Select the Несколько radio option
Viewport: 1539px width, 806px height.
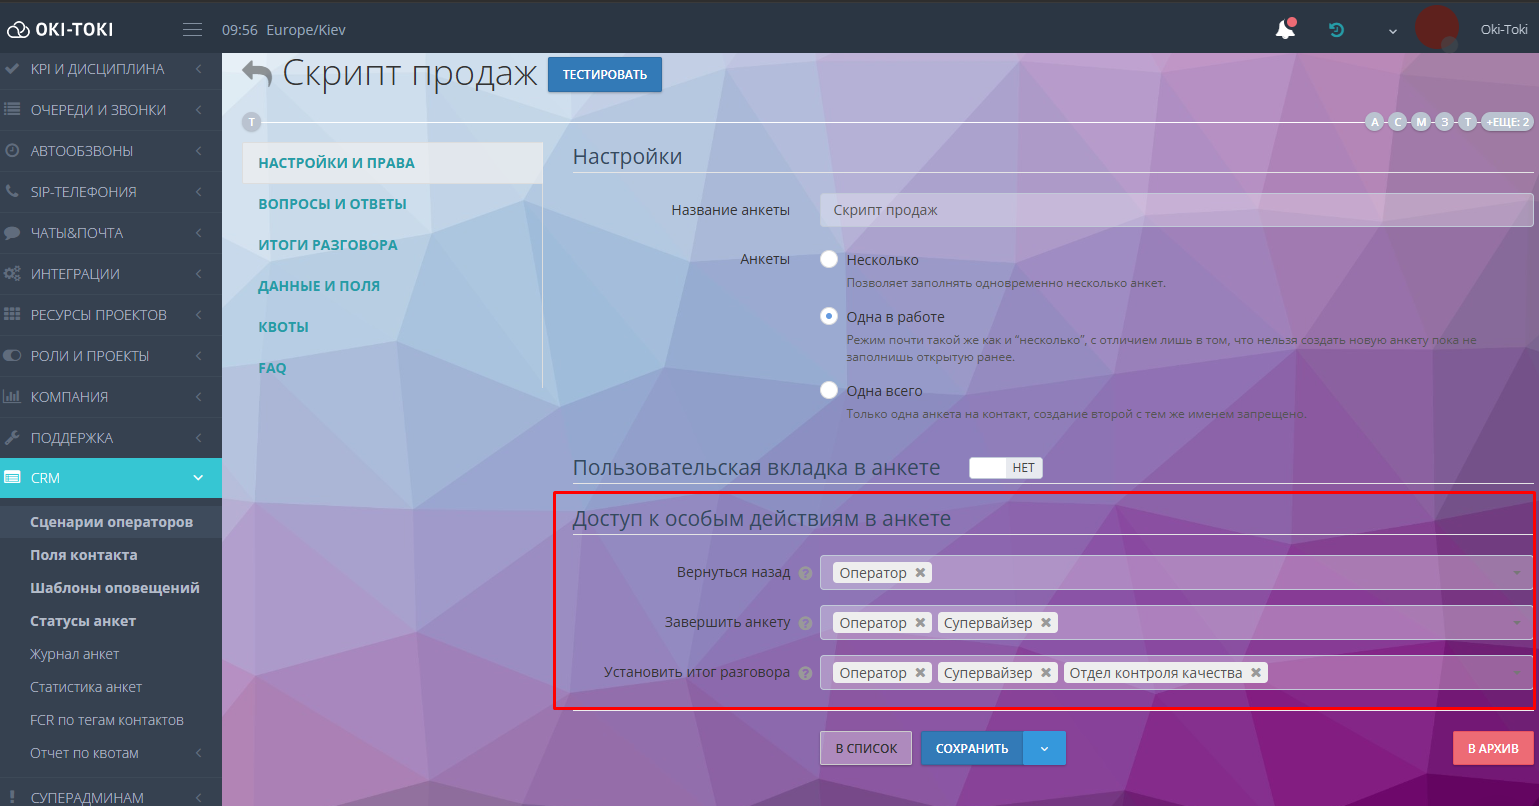tap(829, 259)
